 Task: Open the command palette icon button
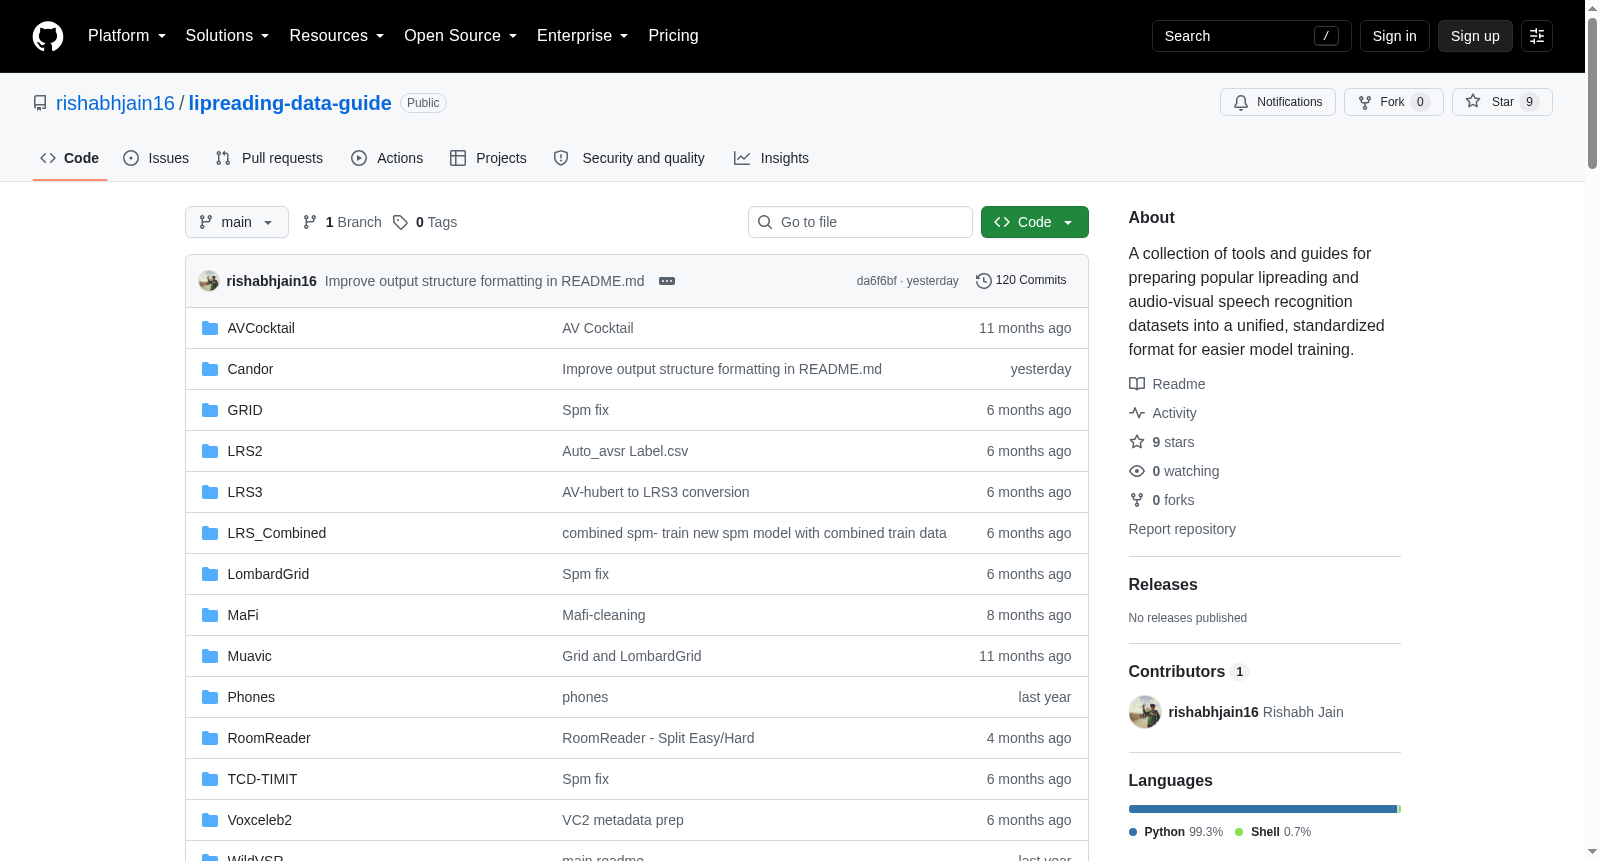(x=1537, y=36)
